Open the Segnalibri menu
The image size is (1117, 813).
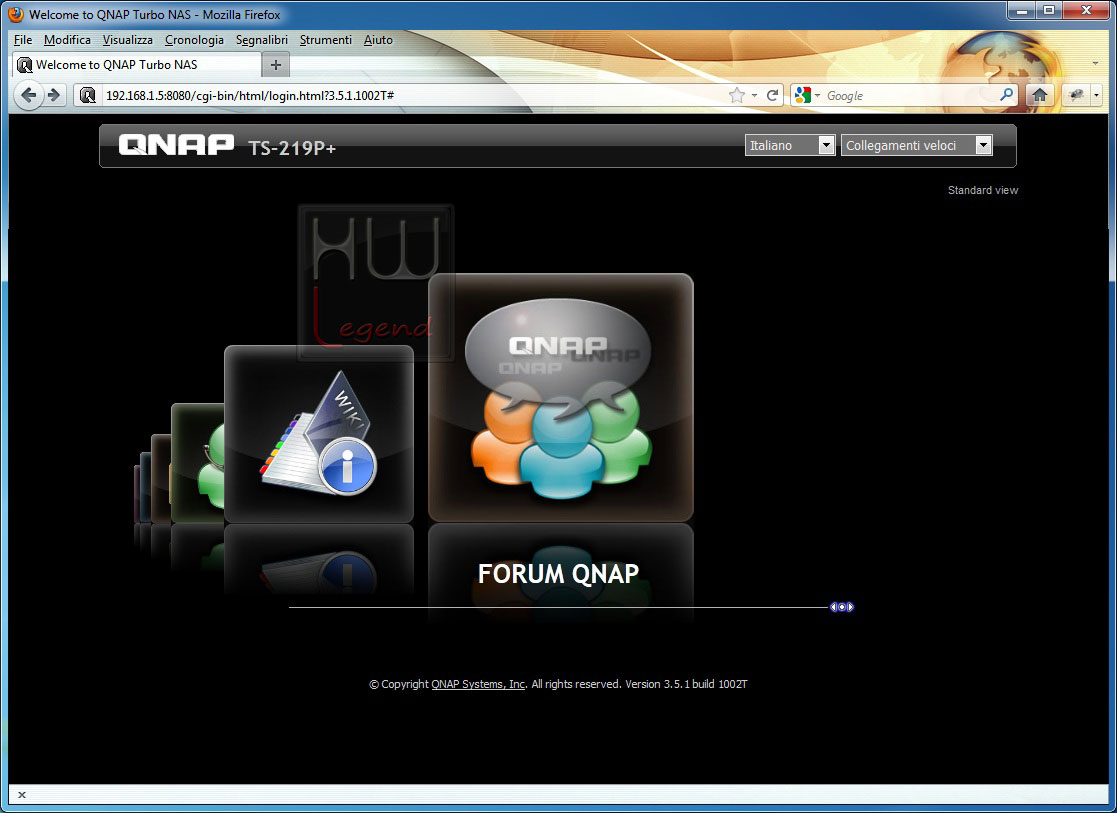[261, 40]
